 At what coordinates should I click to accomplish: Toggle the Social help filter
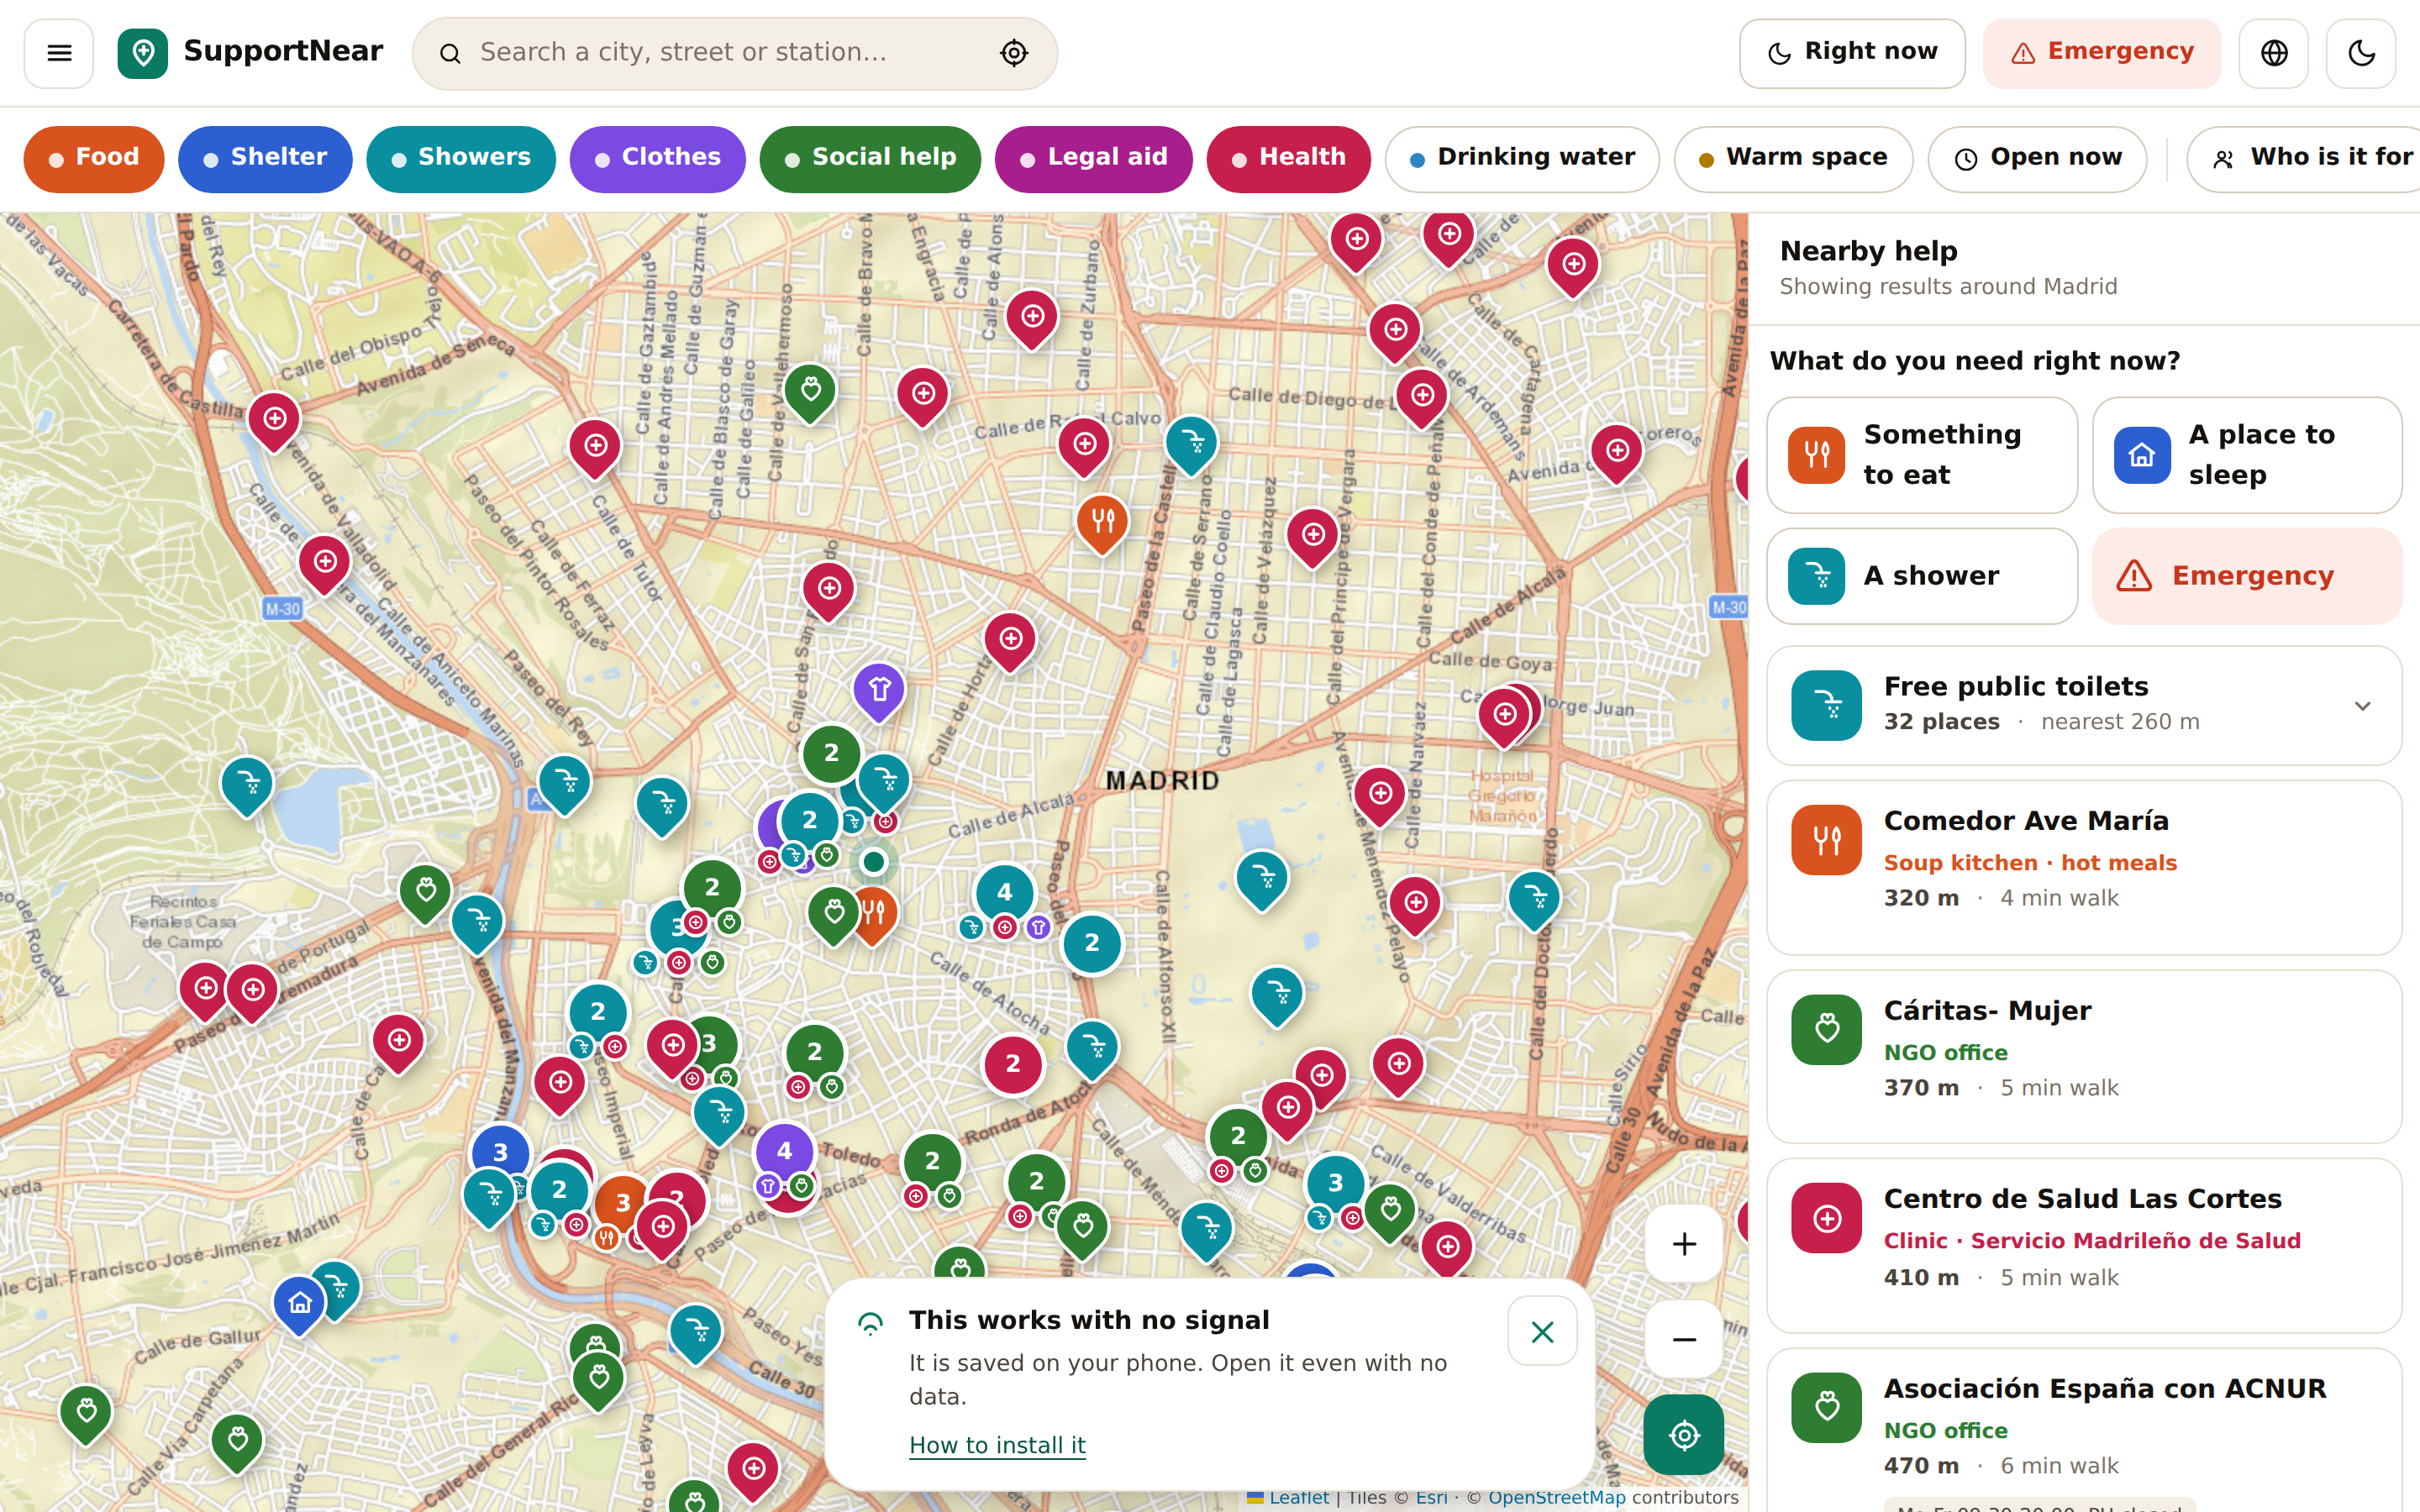tap(870, 158)
